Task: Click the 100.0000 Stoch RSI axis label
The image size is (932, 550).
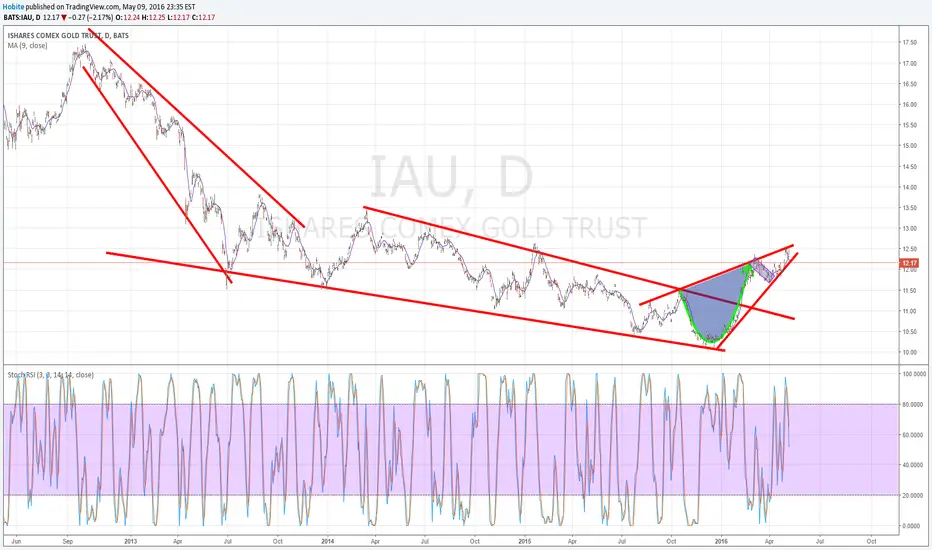Action: tap(914, 374)
